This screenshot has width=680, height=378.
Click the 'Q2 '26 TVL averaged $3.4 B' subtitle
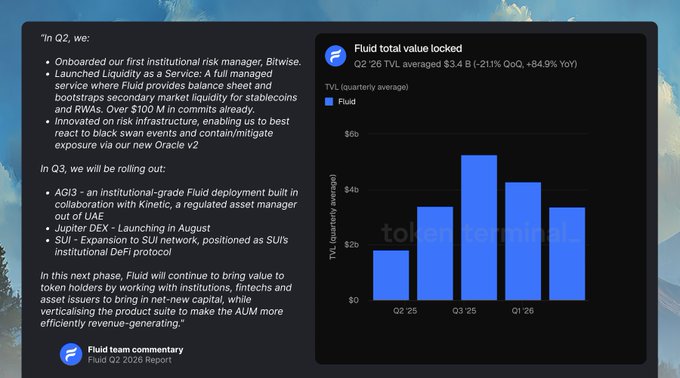pos(465,64)
